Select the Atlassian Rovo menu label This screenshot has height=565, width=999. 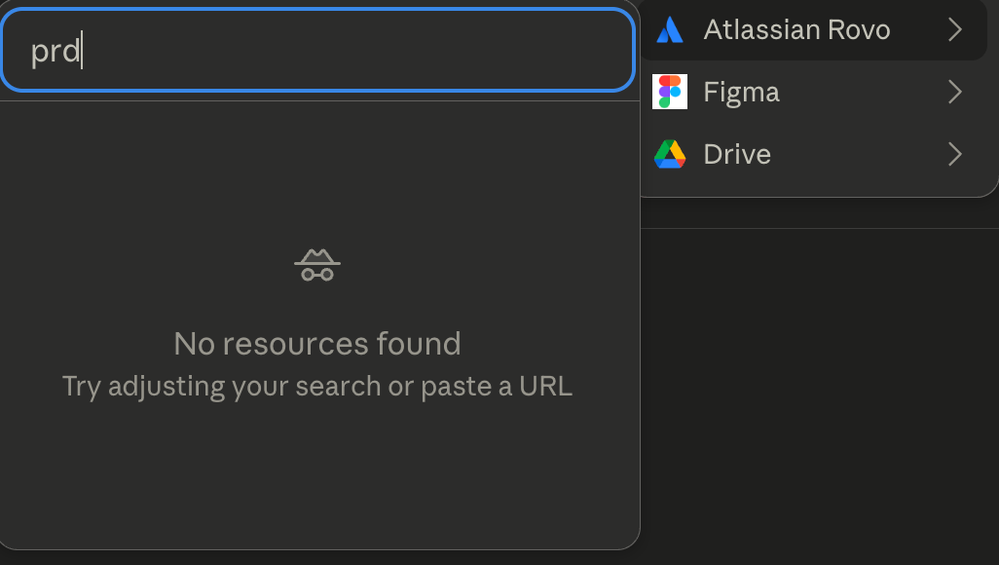(x=796, y=30)
